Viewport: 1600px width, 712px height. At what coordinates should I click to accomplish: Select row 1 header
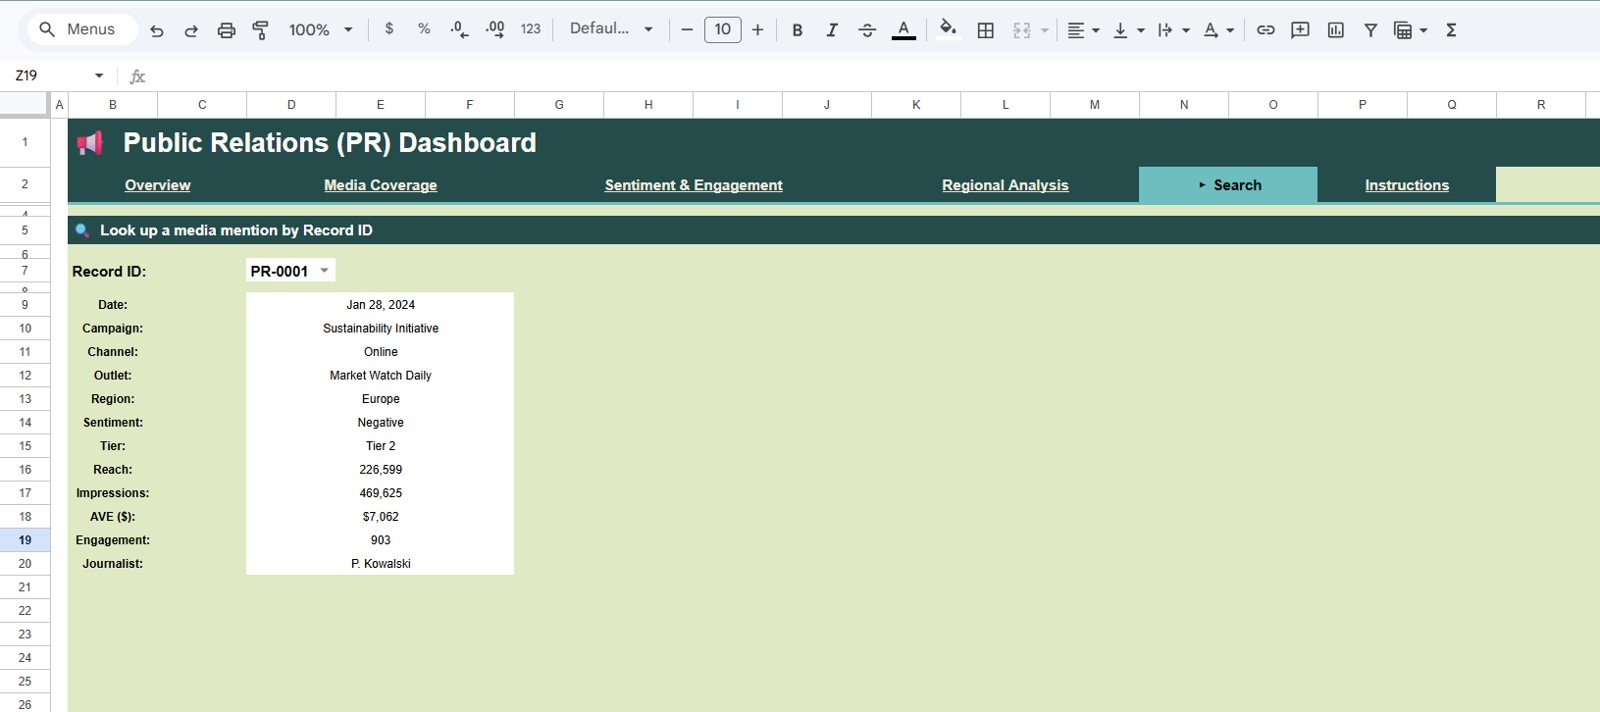point(25,142)
